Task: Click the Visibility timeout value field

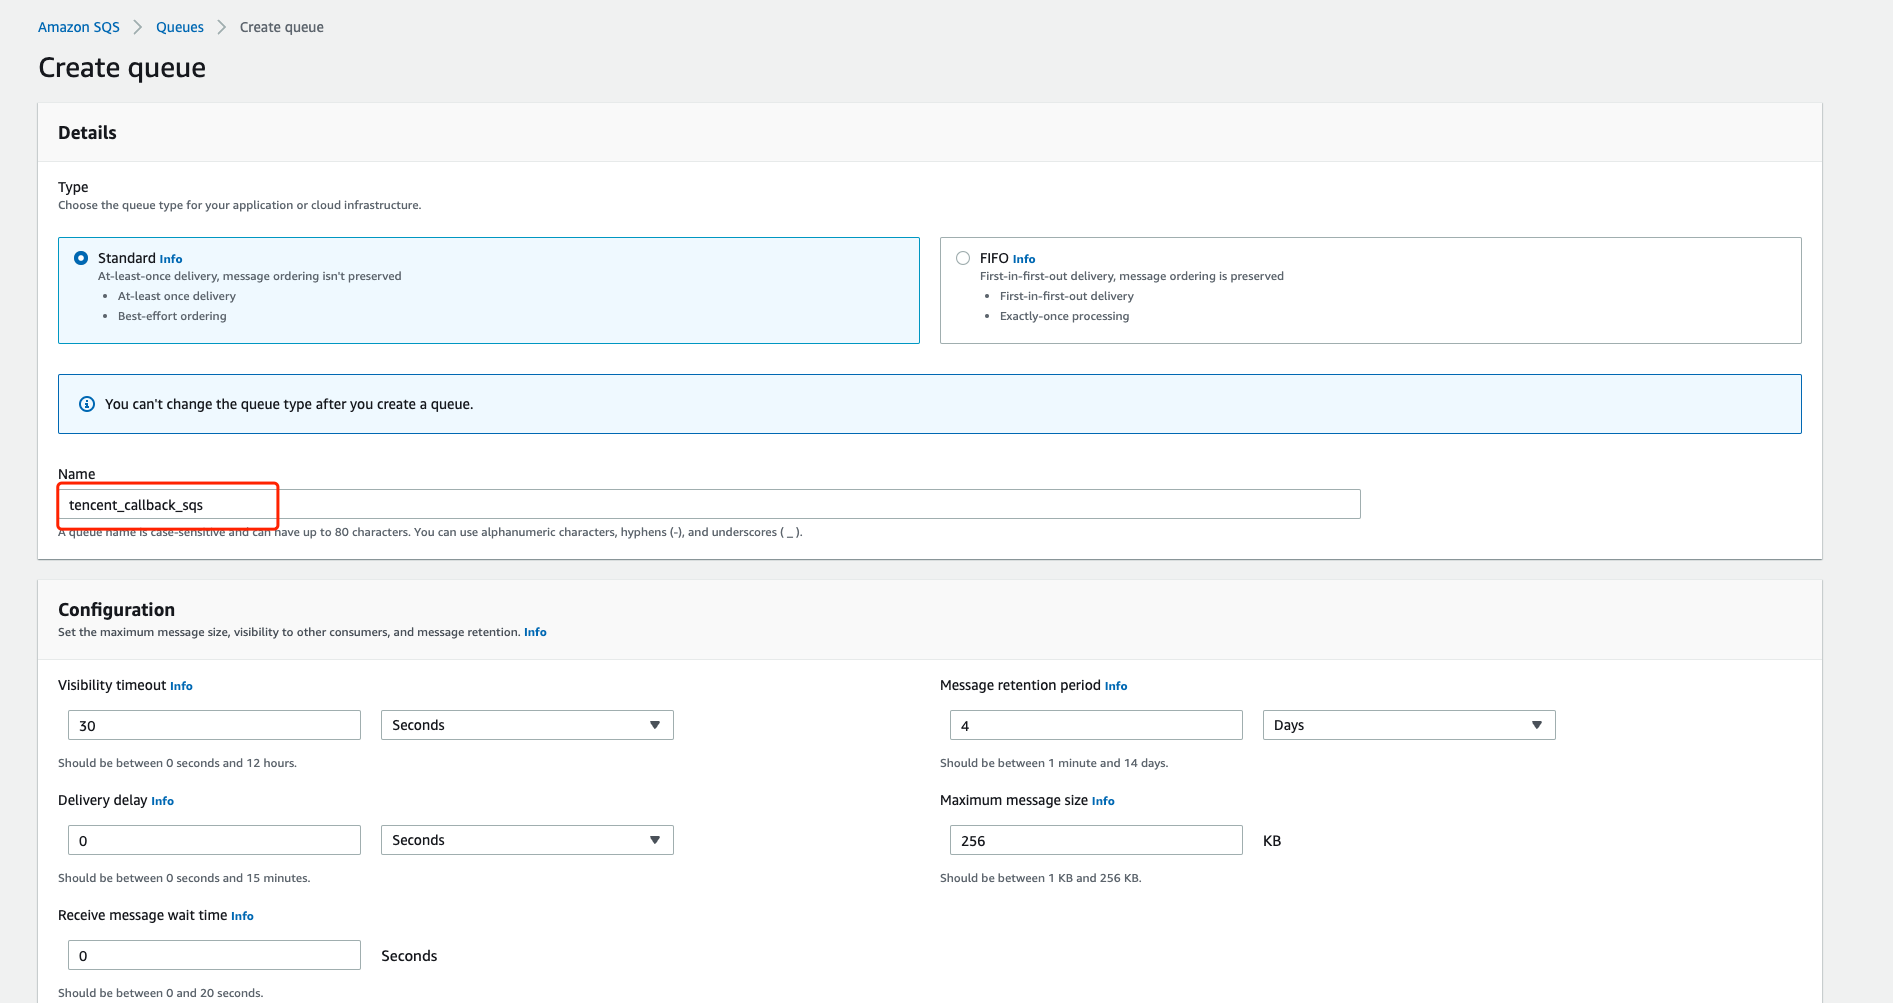Action: [x=214, y=725]
